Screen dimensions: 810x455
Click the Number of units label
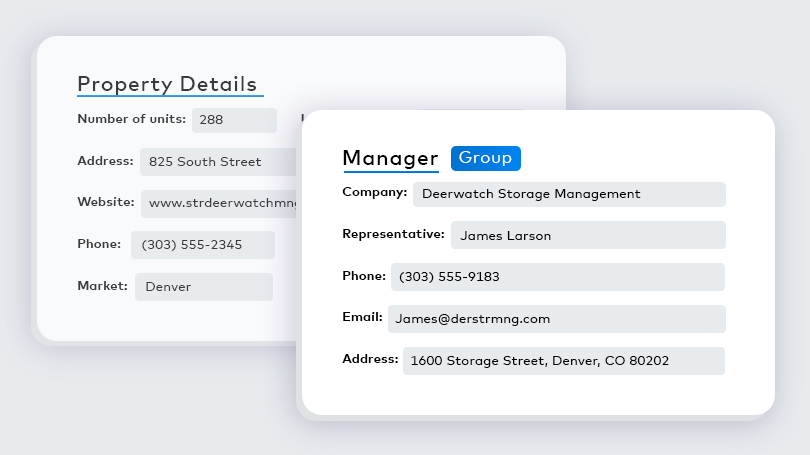coord(132,119)
